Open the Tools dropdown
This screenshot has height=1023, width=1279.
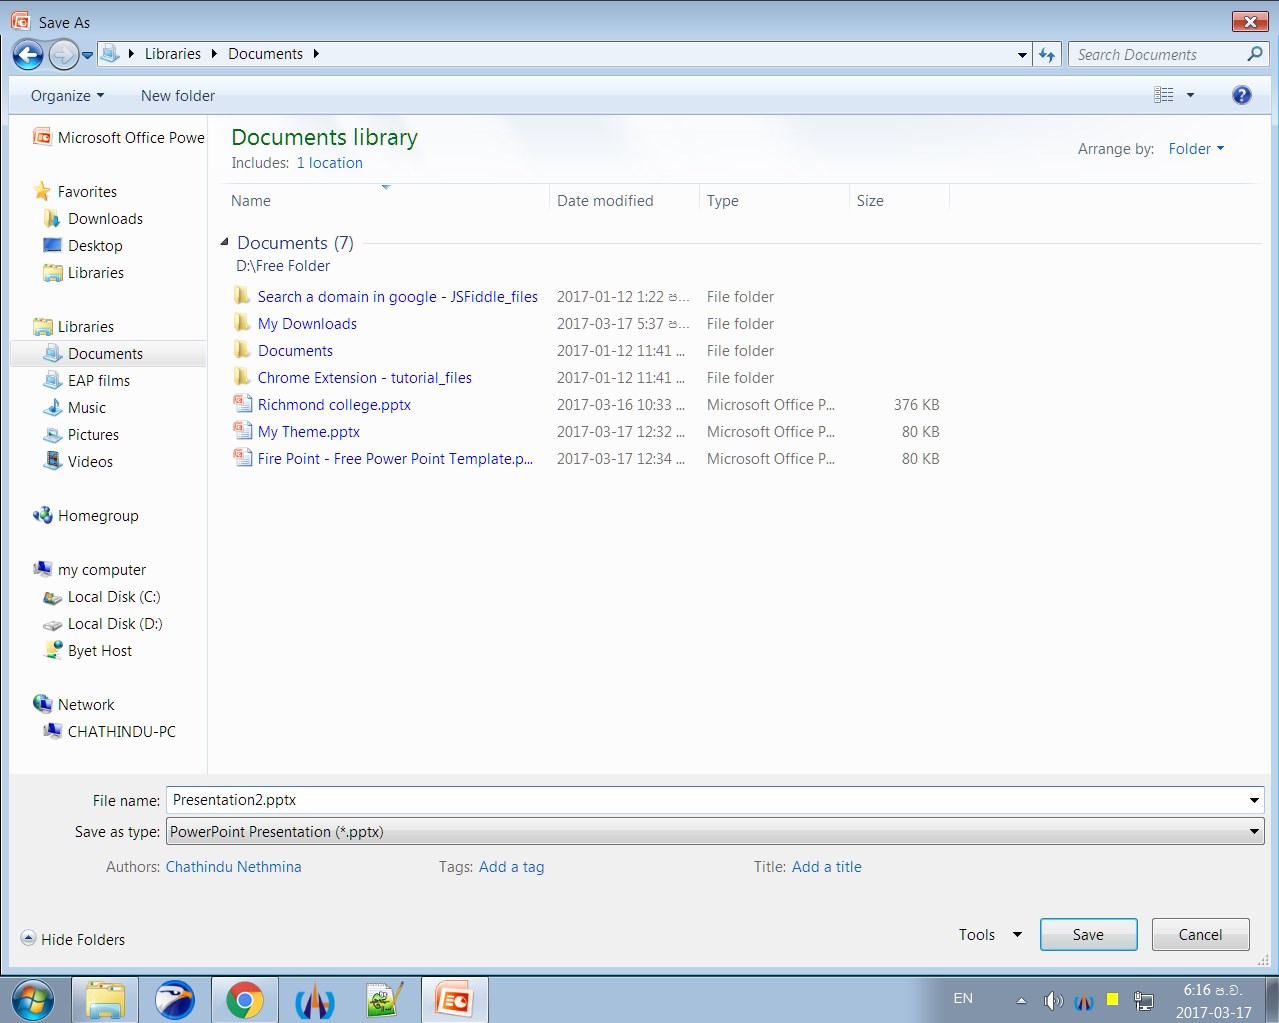(990, 935)
